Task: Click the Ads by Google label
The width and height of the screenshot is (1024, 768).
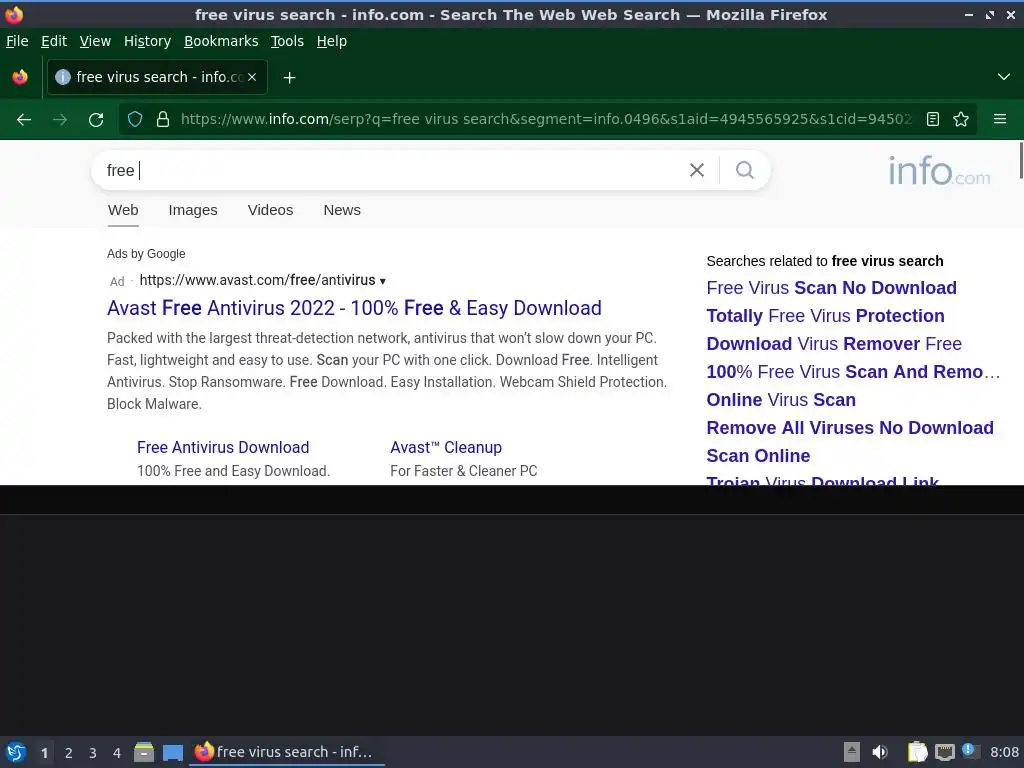Action: tap(146, 254)
